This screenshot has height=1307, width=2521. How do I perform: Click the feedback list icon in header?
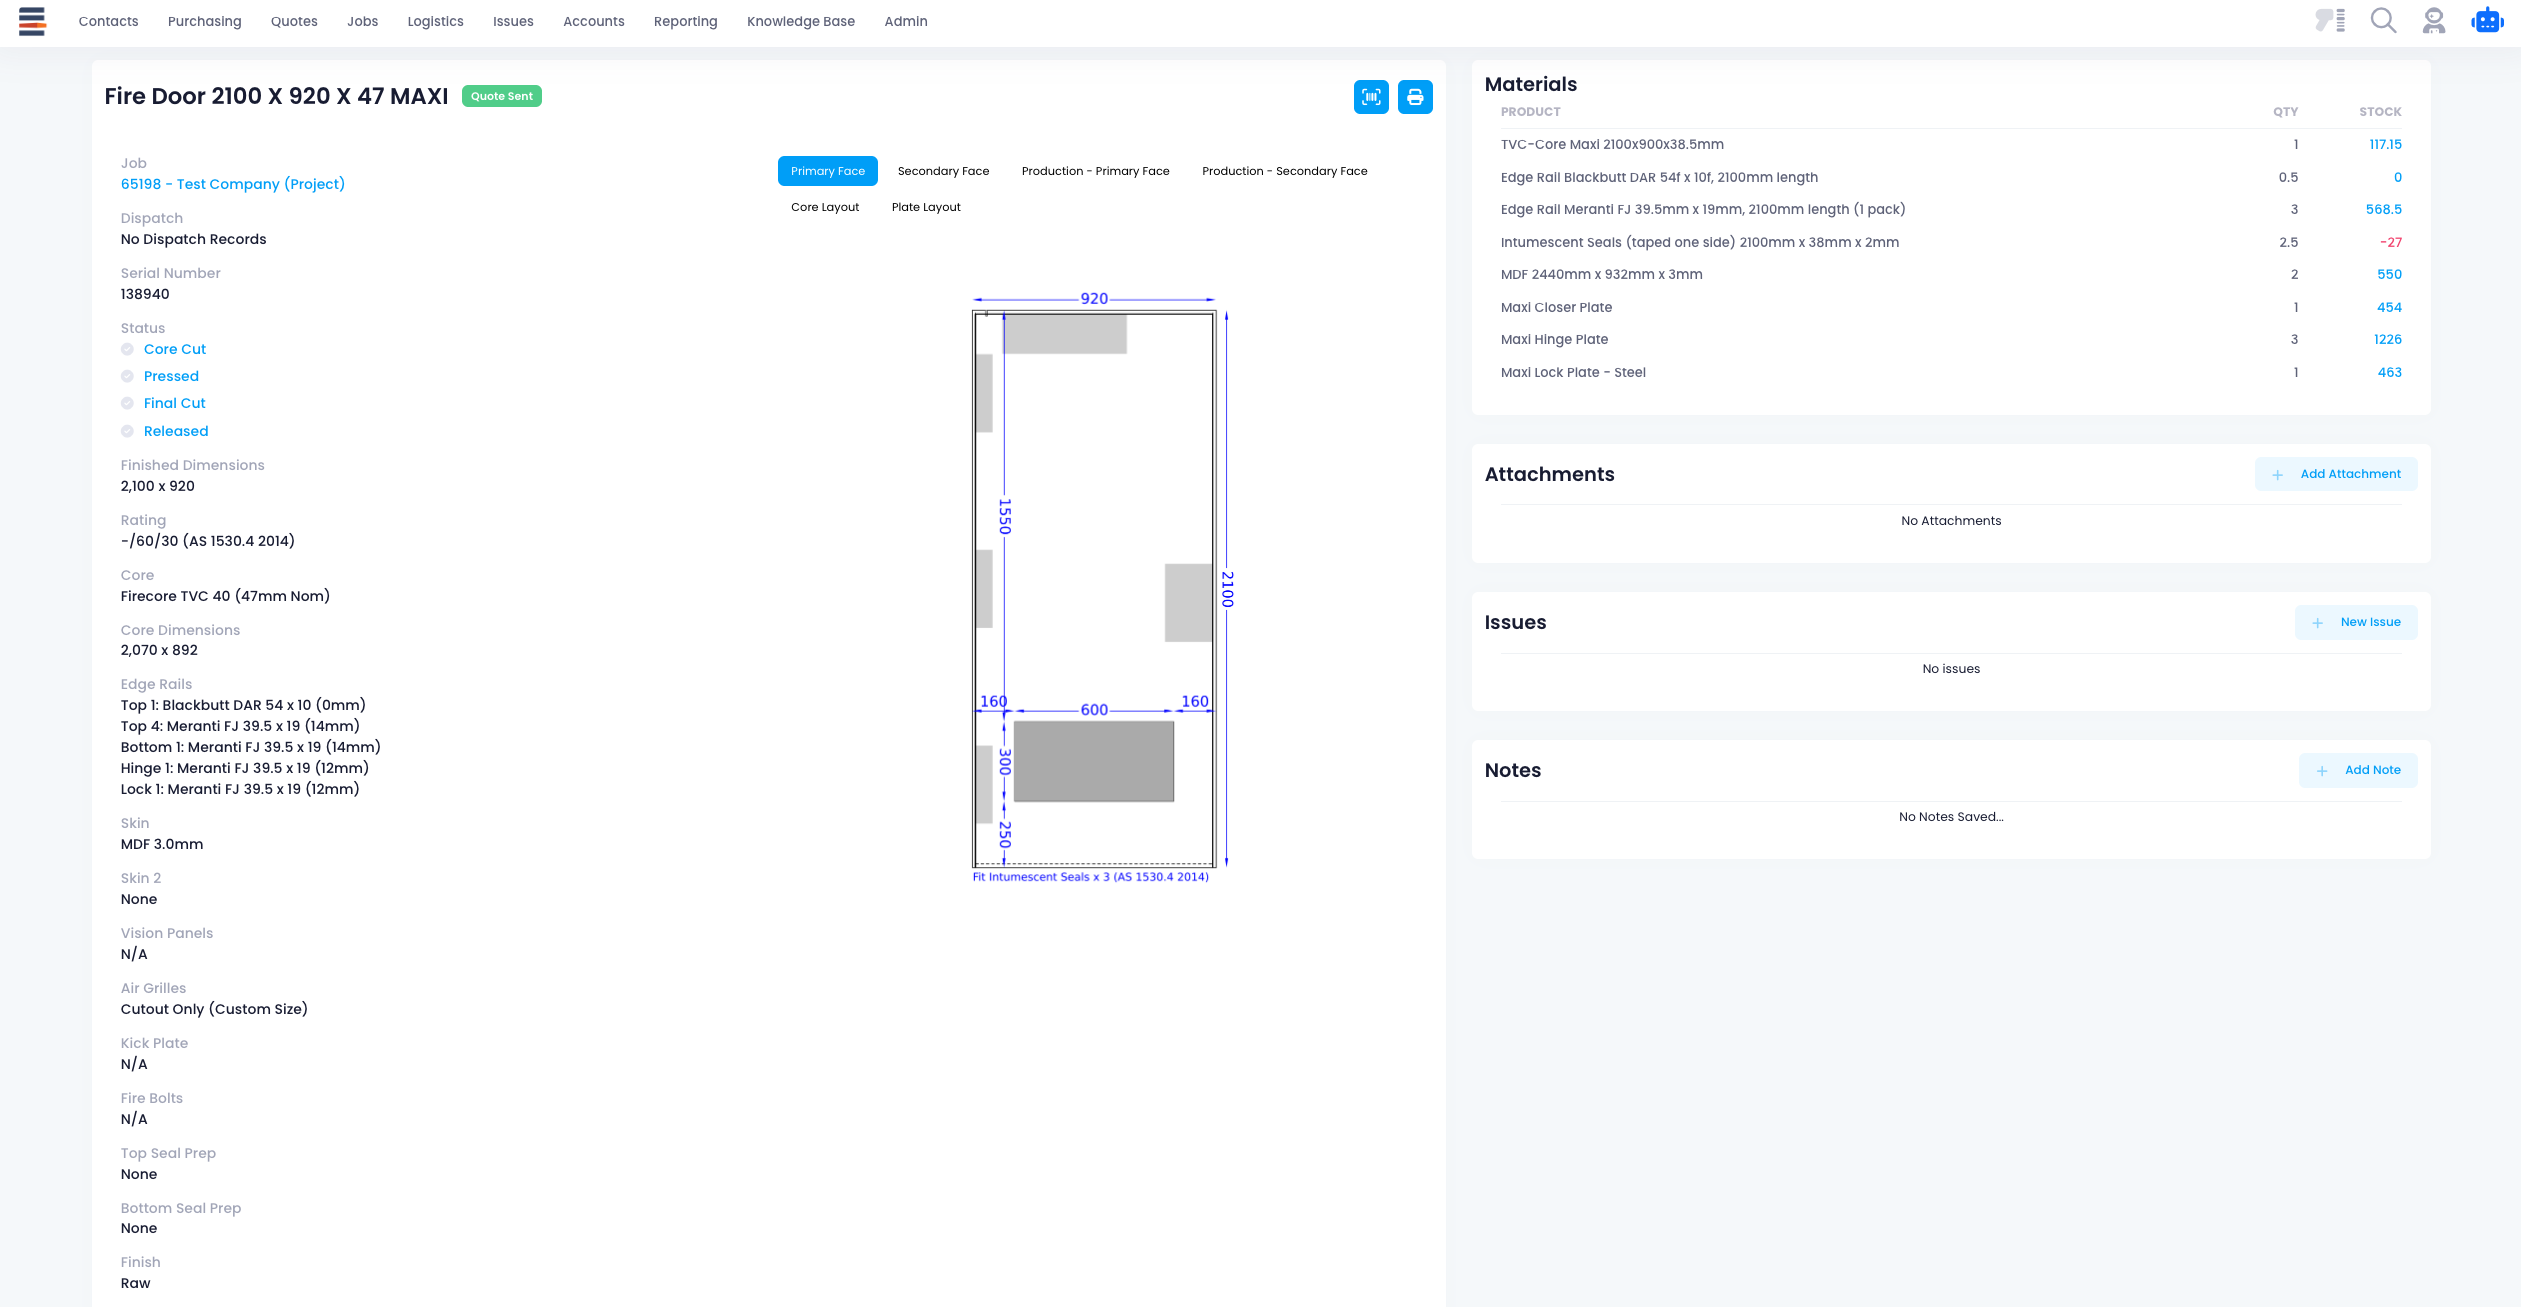click(x=2330, y=21)
